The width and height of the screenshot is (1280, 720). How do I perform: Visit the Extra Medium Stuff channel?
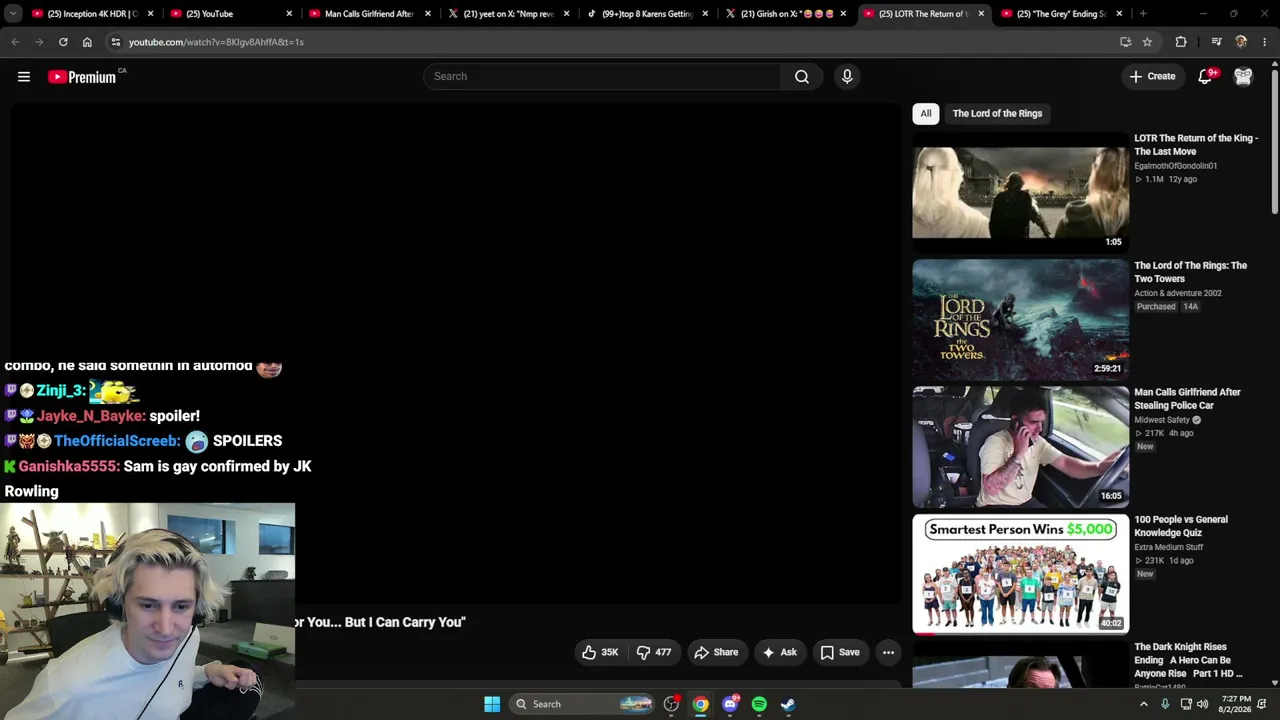pyautogui.click(x=1168, y=547)
